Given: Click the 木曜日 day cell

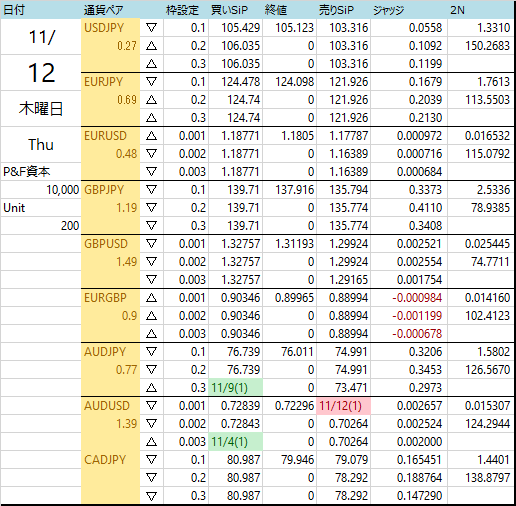Looking at the screenshot, I should (41, 109).
